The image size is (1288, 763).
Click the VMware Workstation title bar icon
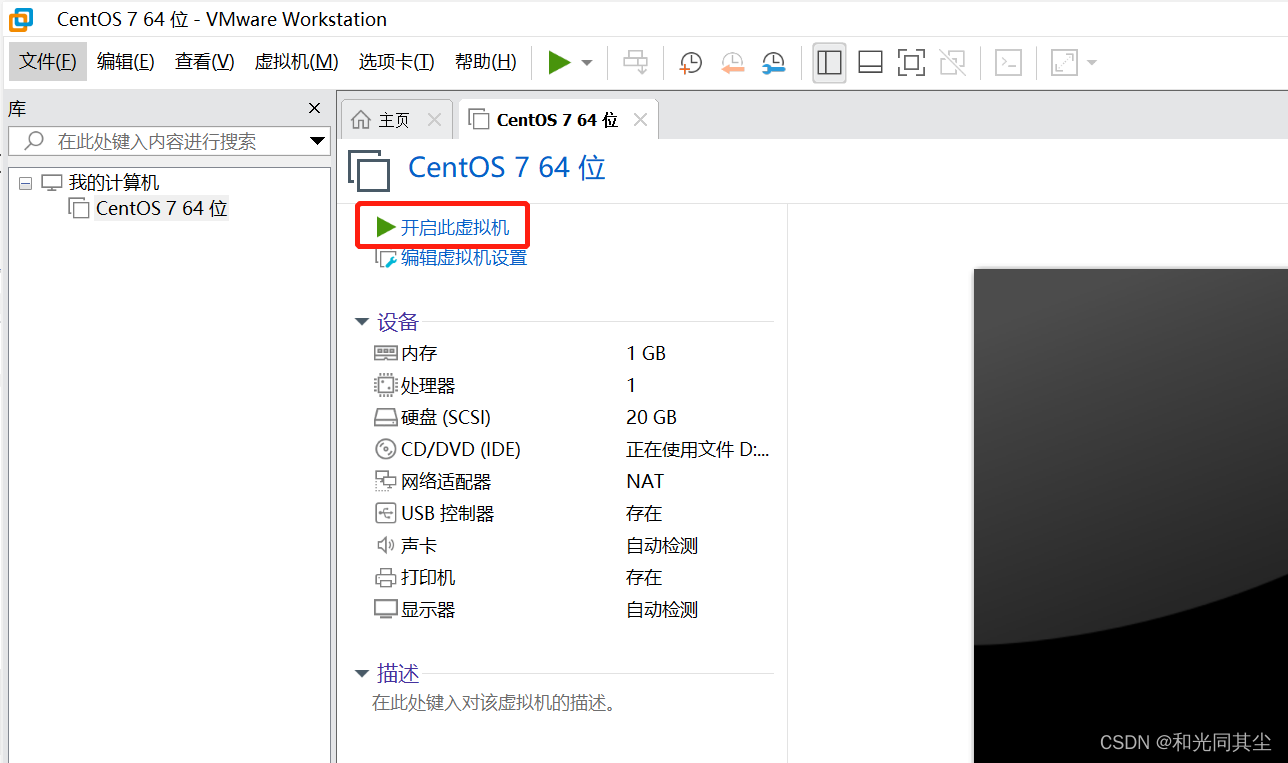point(20,18)
